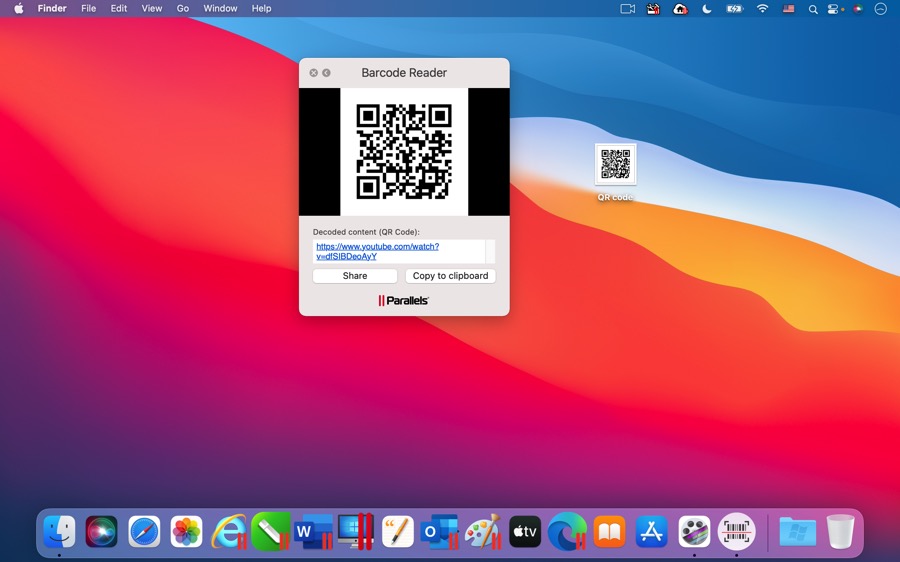Launch Safari from the Dock

[144, 531]
